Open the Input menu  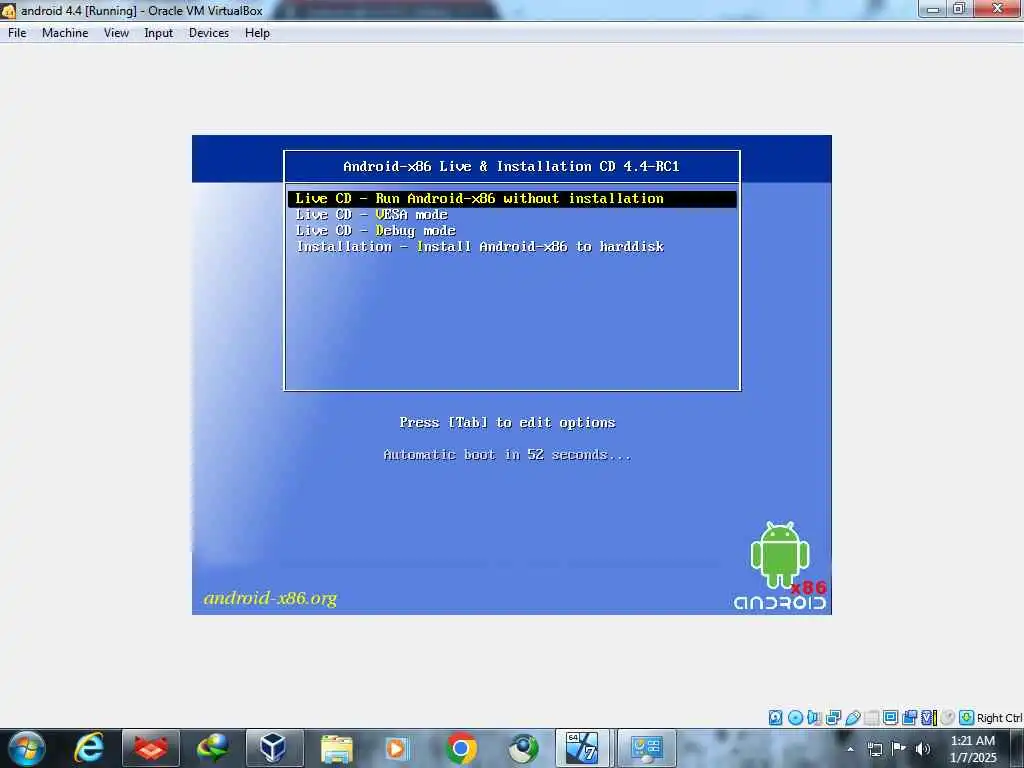pos(159,33)
